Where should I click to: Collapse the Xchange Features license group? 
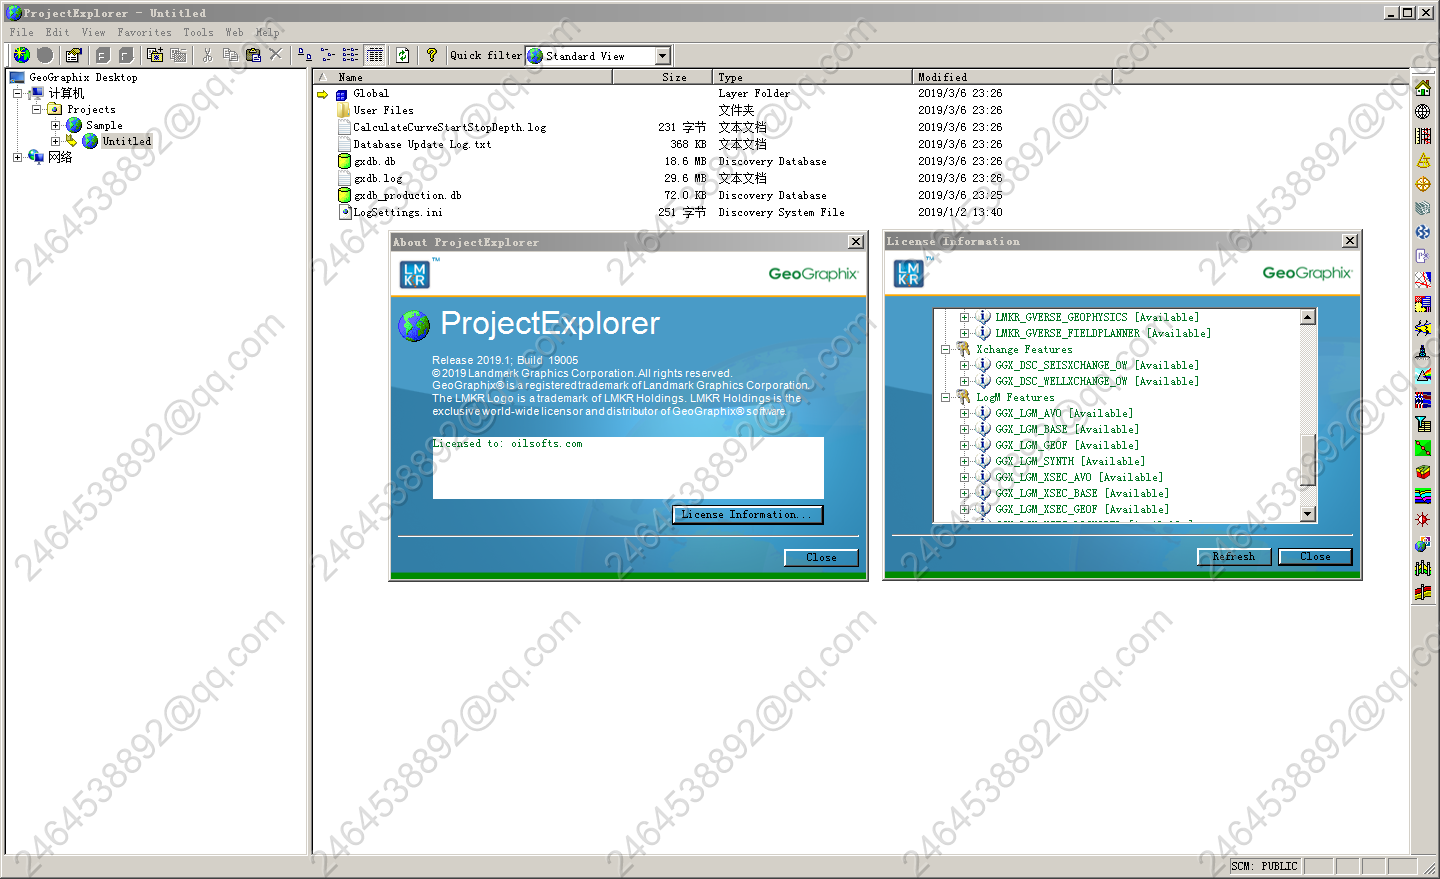click(x=945, y=349)
